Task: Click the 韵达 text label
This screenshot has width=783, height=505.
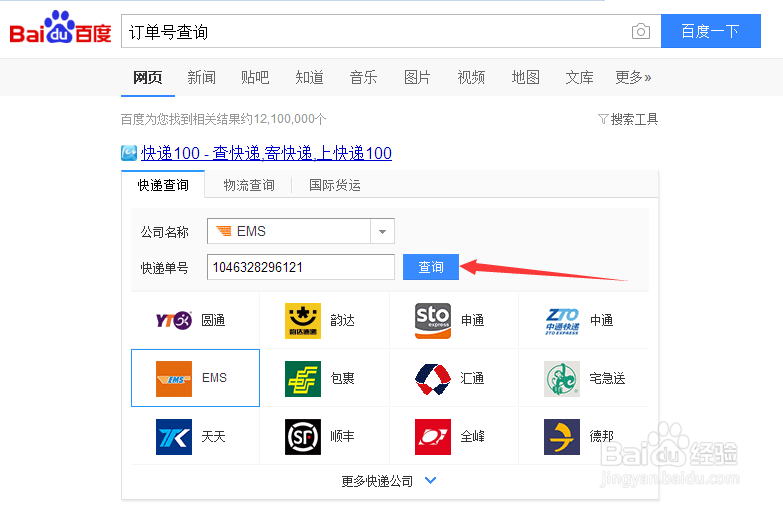Action: [343, 320]
